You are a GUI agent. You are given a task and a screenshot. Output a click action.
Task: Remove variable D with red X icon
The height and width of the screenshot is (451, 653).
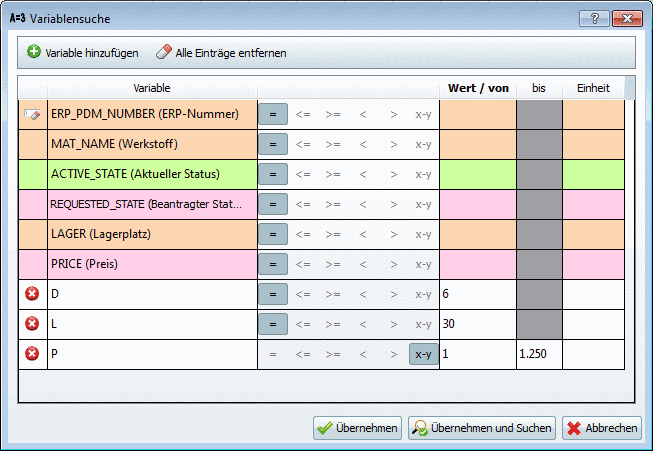pyautogui.click(x=32, y=294)
